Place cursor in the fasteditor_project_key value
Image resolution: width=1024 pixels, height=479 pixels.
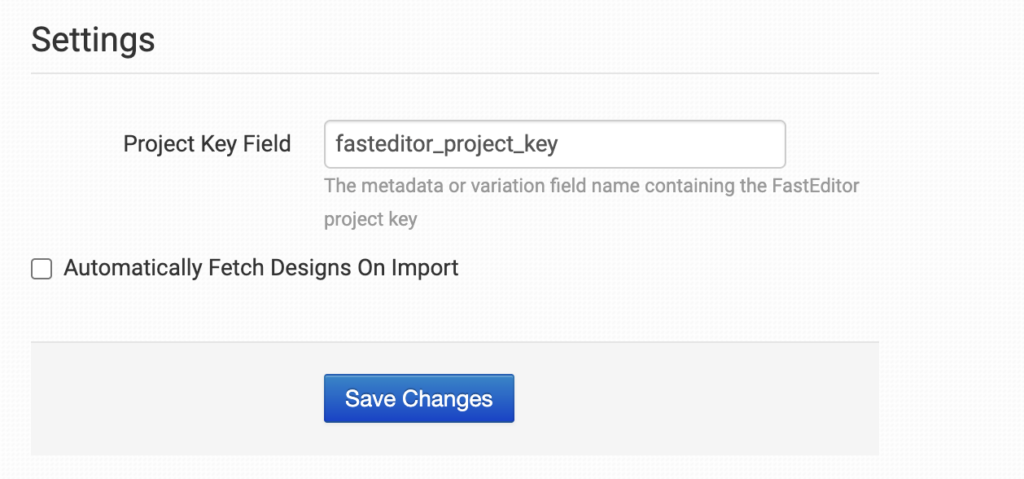pyautogui.click(x=446, y=144)
